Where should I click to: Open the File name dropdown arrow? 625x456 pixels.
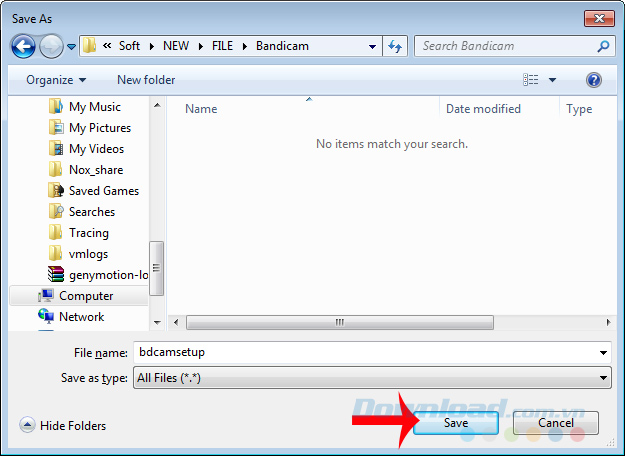point(603,353)
